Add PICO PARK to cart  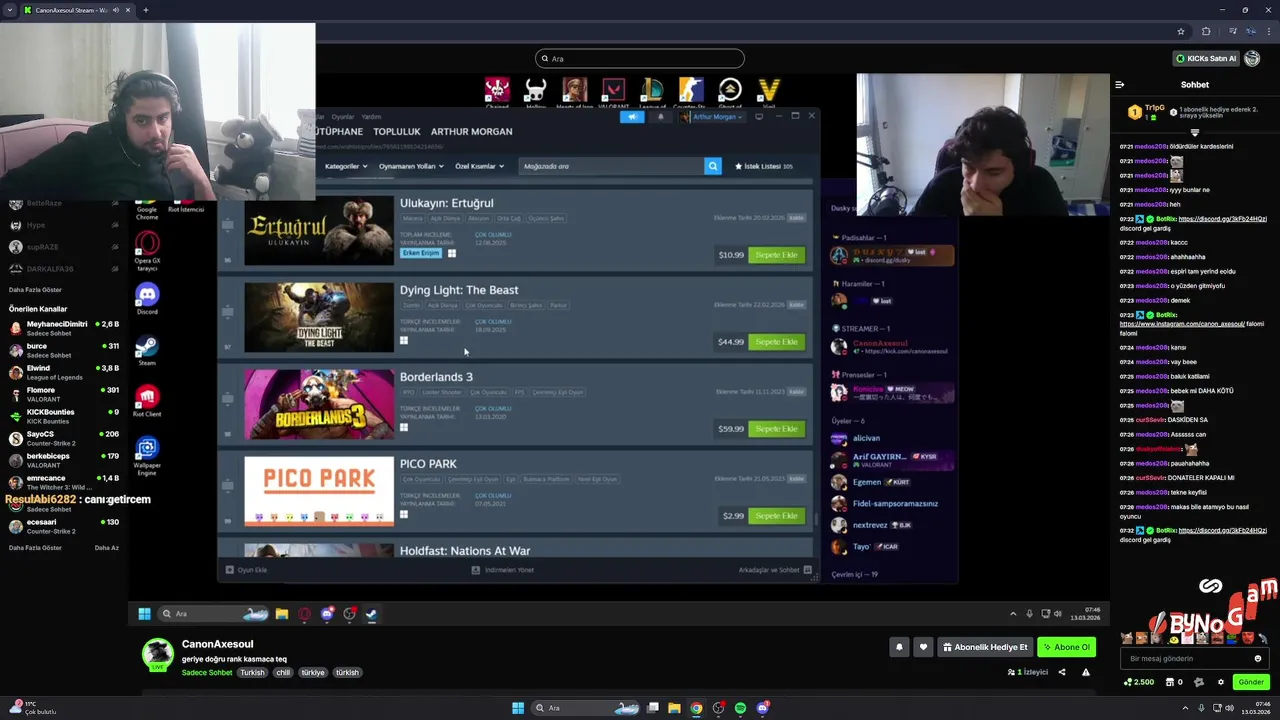(x=776, y=516)
